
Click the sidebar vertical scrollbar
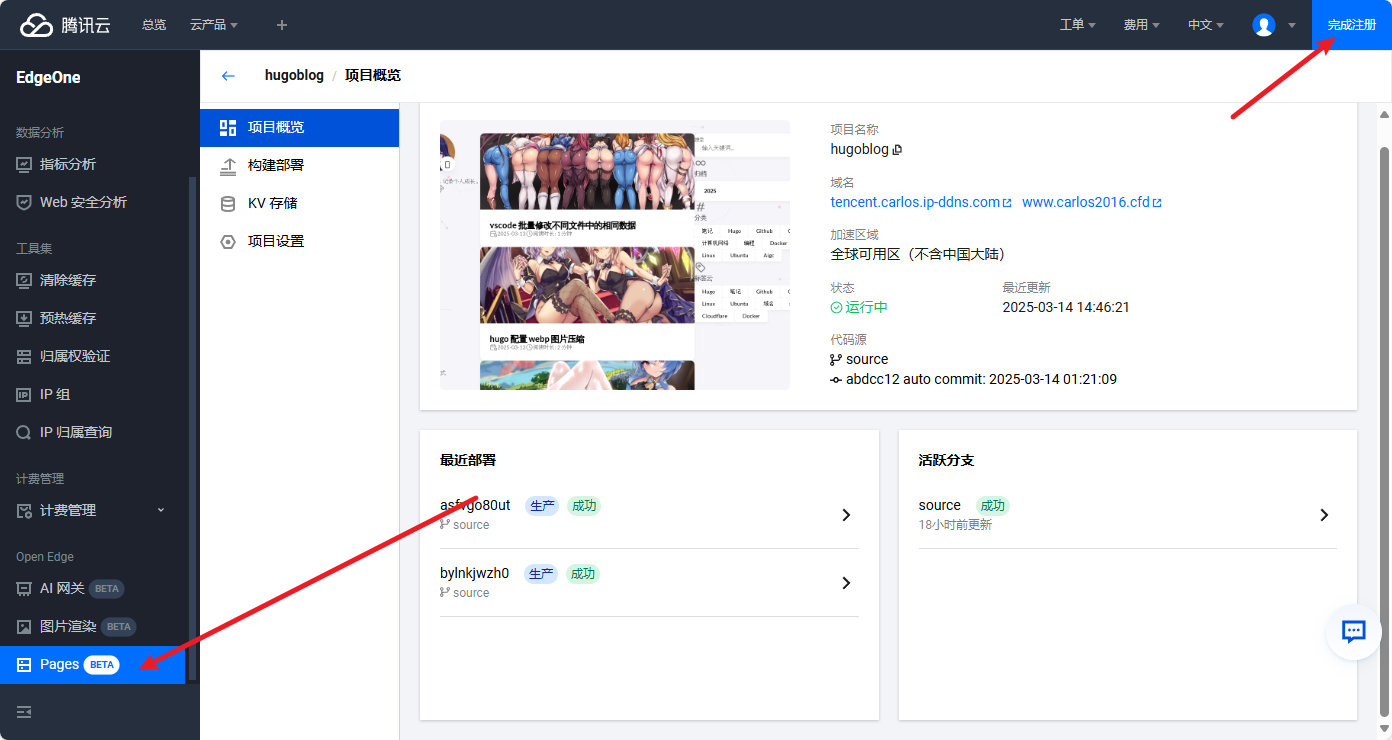pos(193,430)
